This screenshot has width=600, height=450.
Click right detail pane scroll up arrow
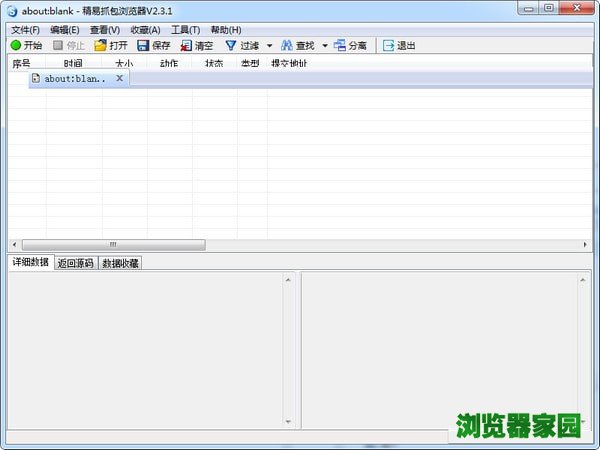click(583, 280)
